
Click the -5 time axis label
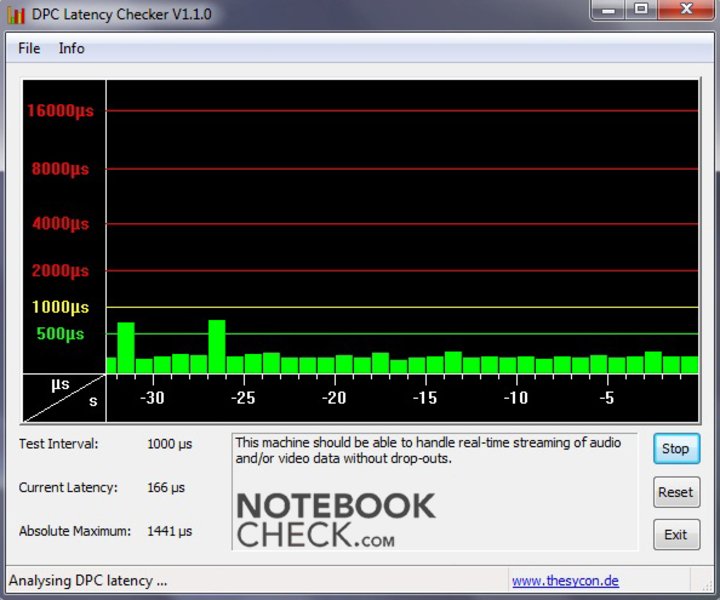(607, 398)
